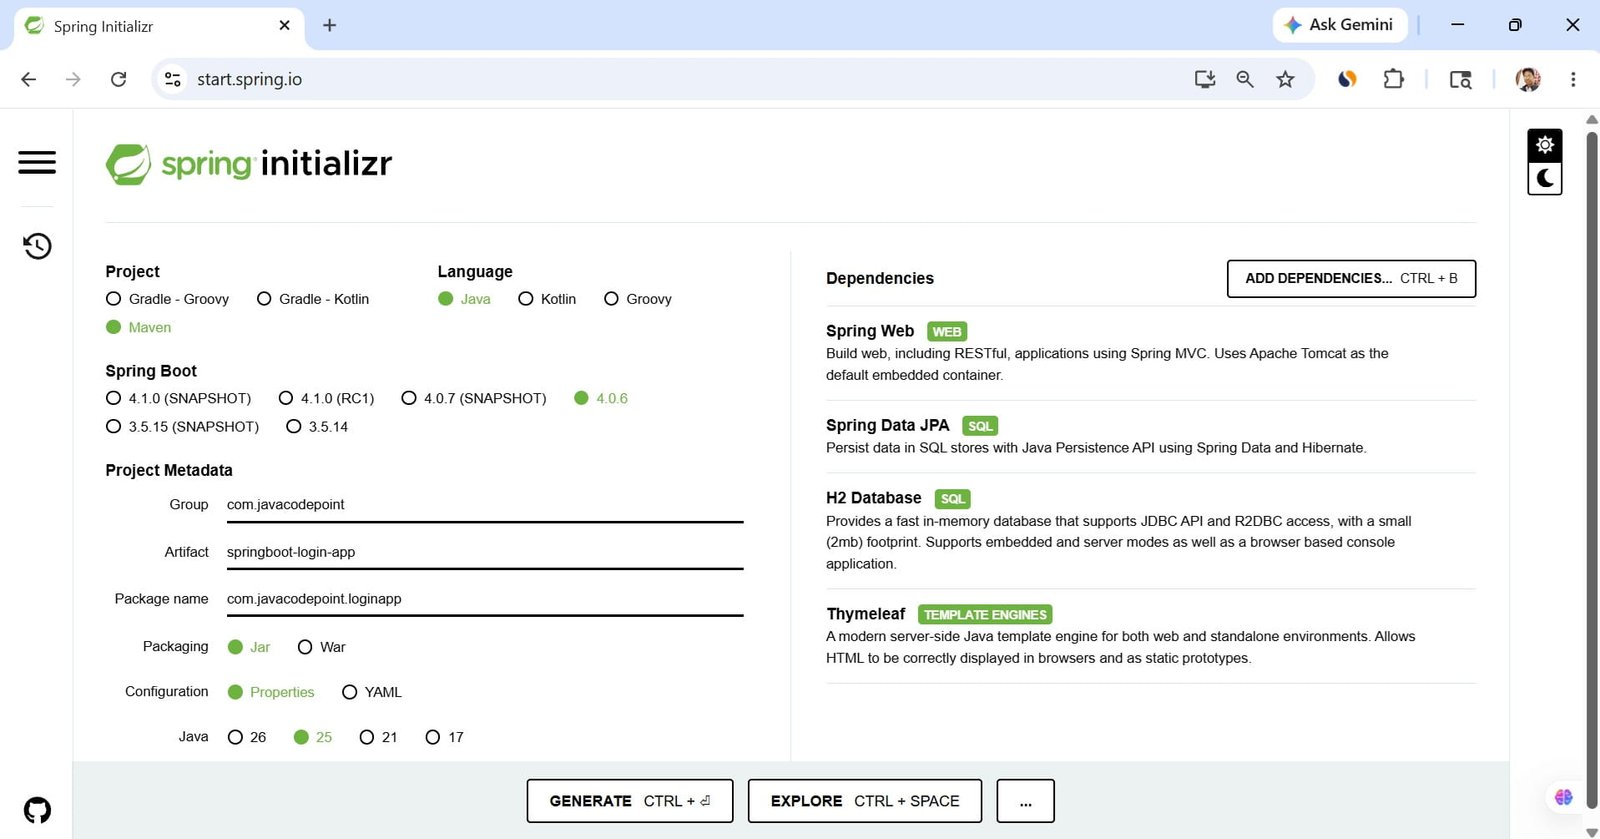Image resolution: width=1600 pixels, height=839 pixels.
Task: Click the Spring Web dependency title
Action: point(870,331)
